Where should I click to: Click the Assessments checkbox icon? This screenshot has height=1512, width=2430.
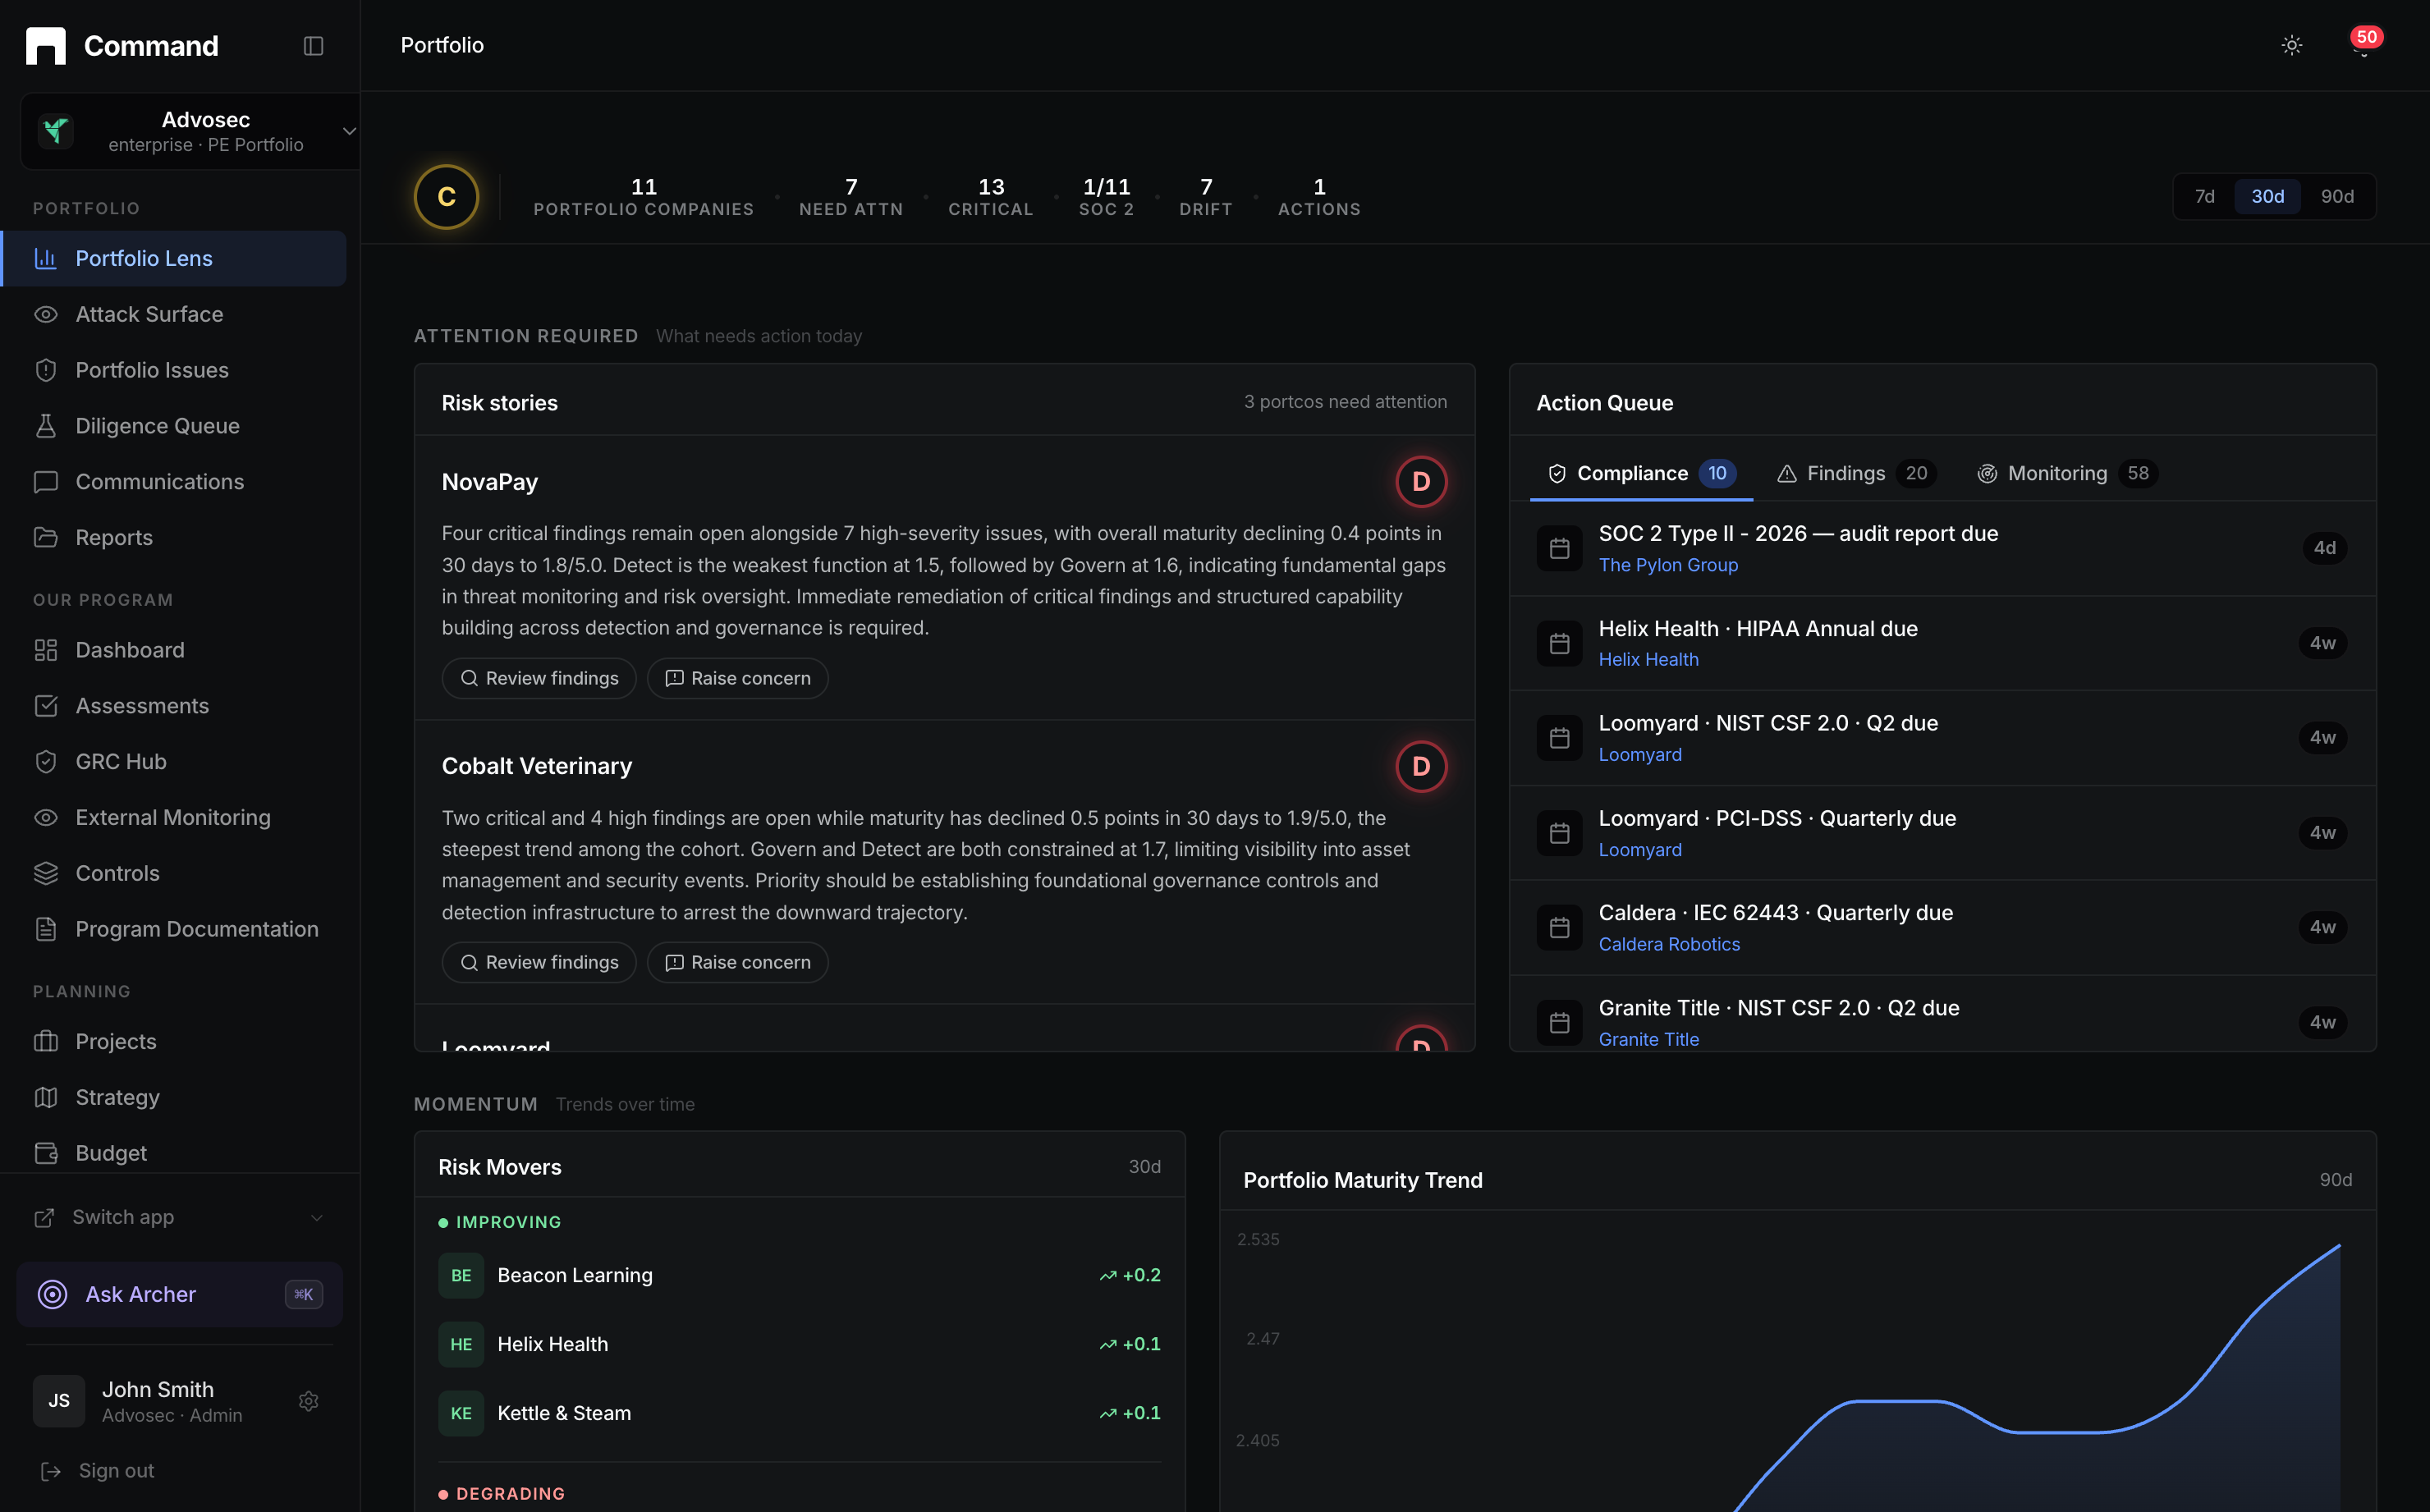[x=46, y=707]
